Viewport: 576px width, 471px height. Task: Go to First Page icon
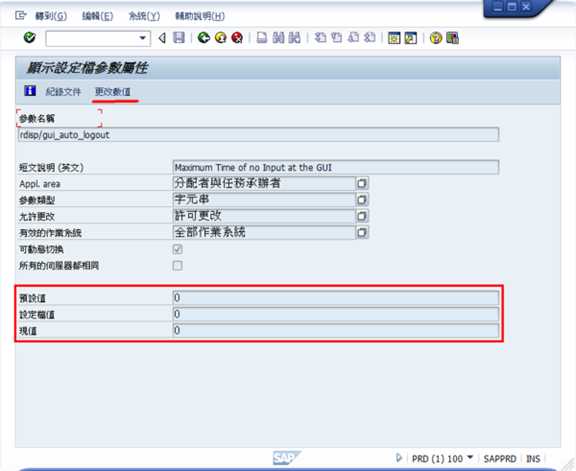(x=320, y=37)
